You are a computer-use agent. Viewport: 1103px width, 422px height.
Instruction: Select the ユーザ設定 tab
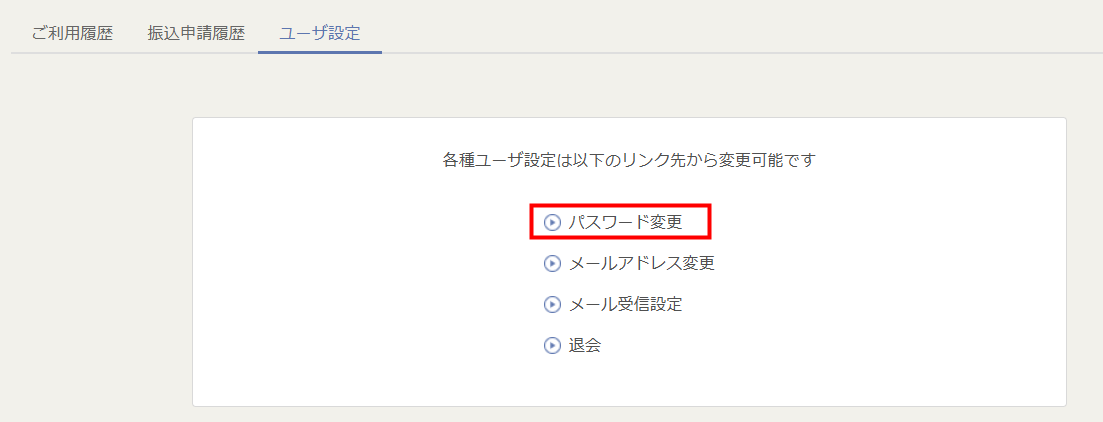(320, 33)
